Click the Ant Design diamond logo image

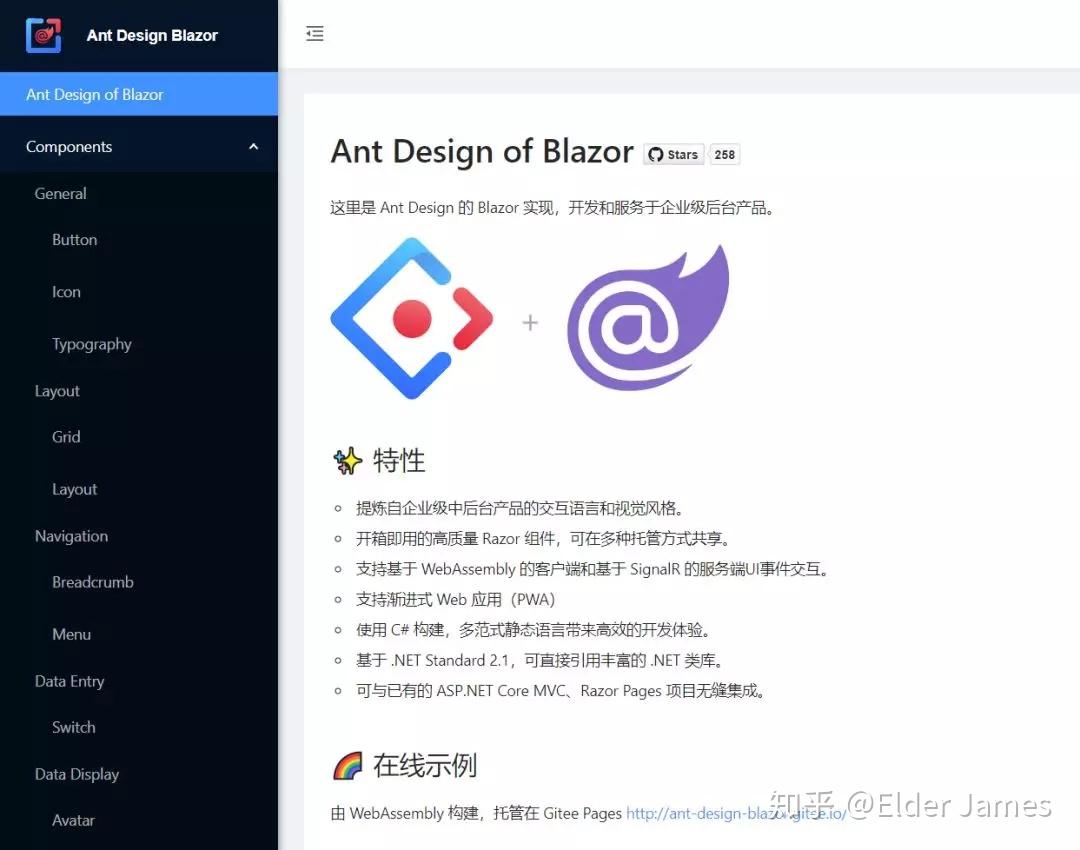[412, 318]
